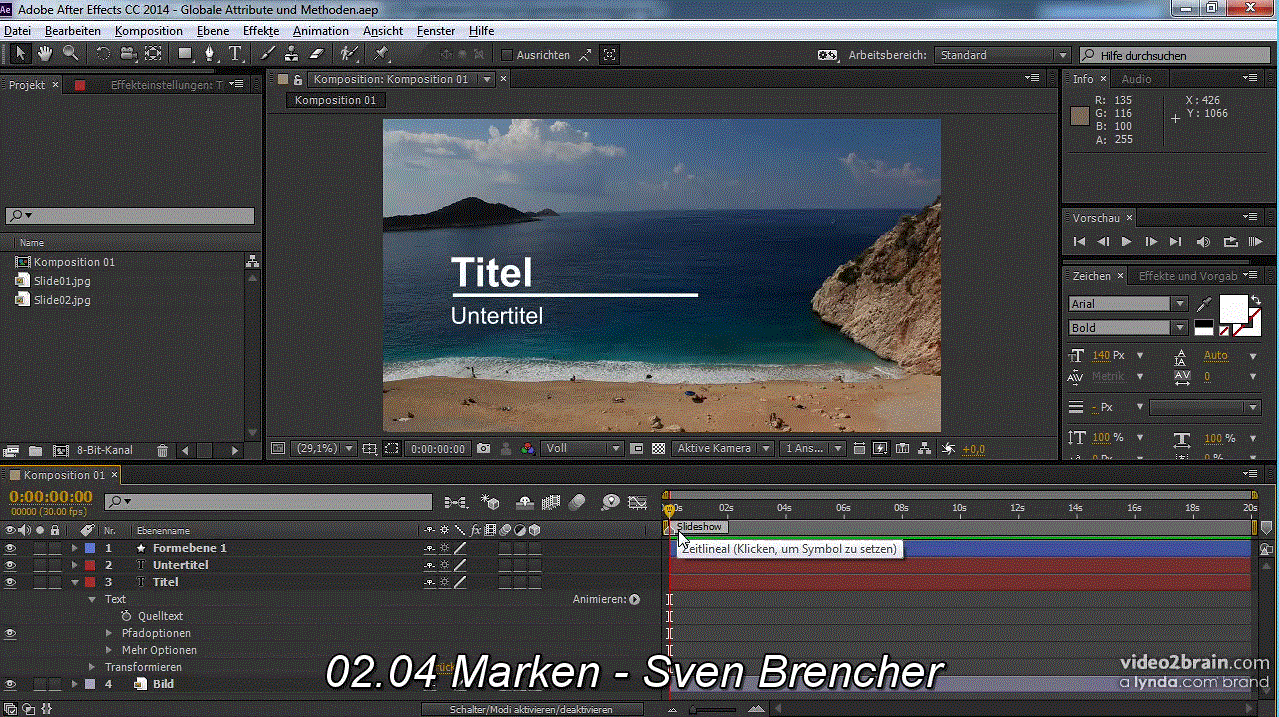
Task: Select the Hand tool
Action: pos(46,54)
